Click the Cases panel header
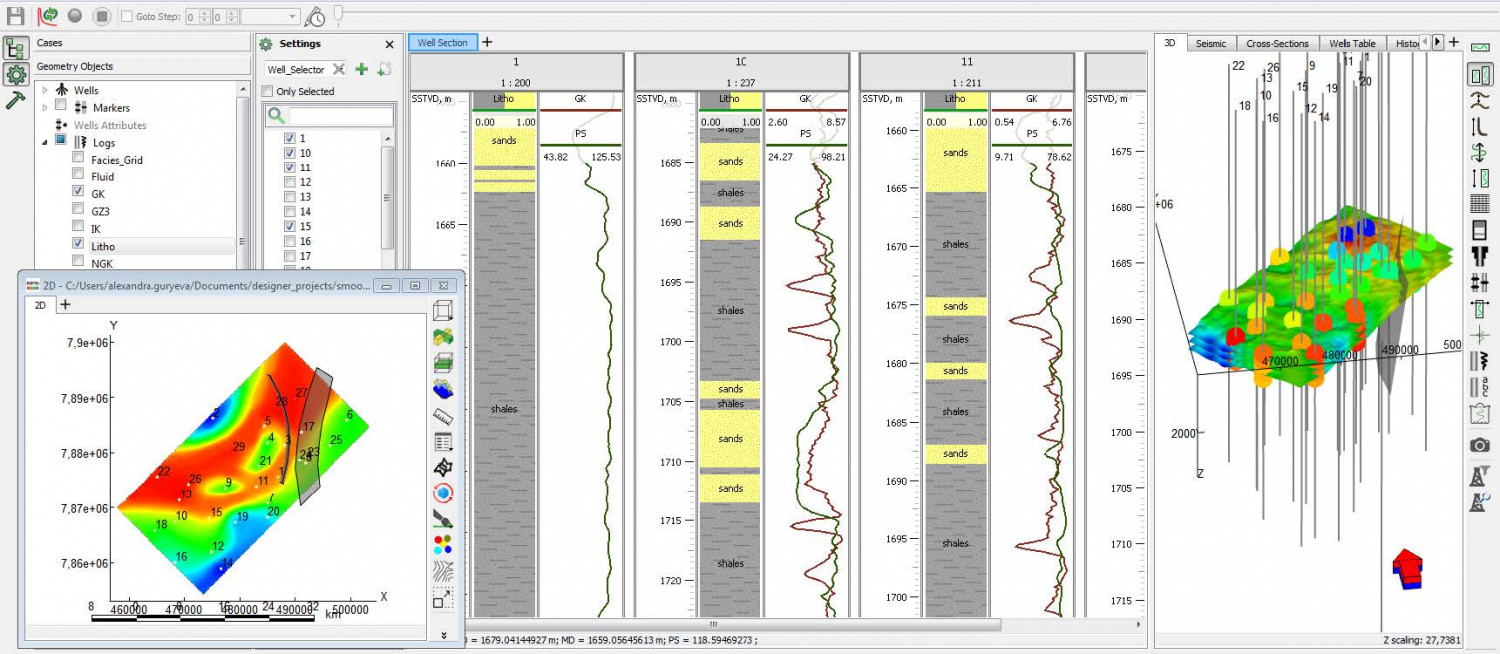The image size is (1500, 654). (140, 43)
